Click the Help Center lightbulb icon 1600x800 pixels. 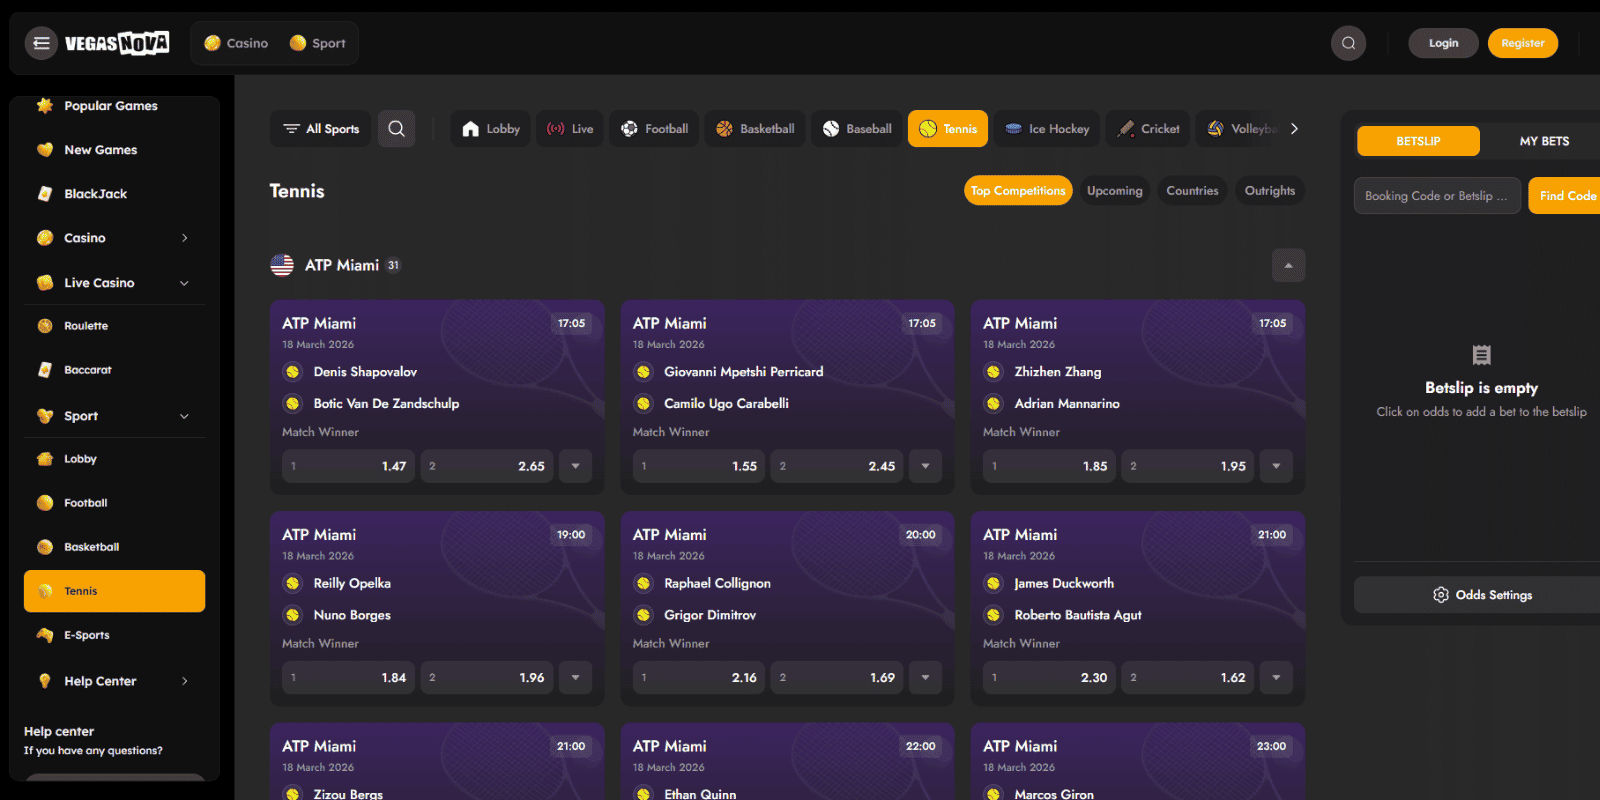coord(45,681)
